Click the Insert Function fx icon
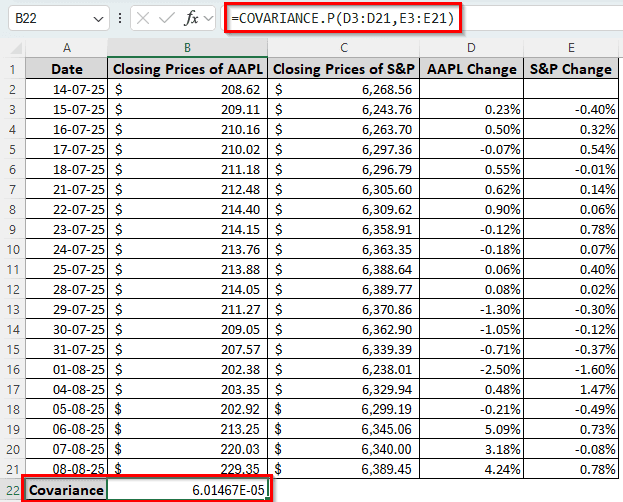623x502 pixels. pyautogui.click(x=191, y=19)
